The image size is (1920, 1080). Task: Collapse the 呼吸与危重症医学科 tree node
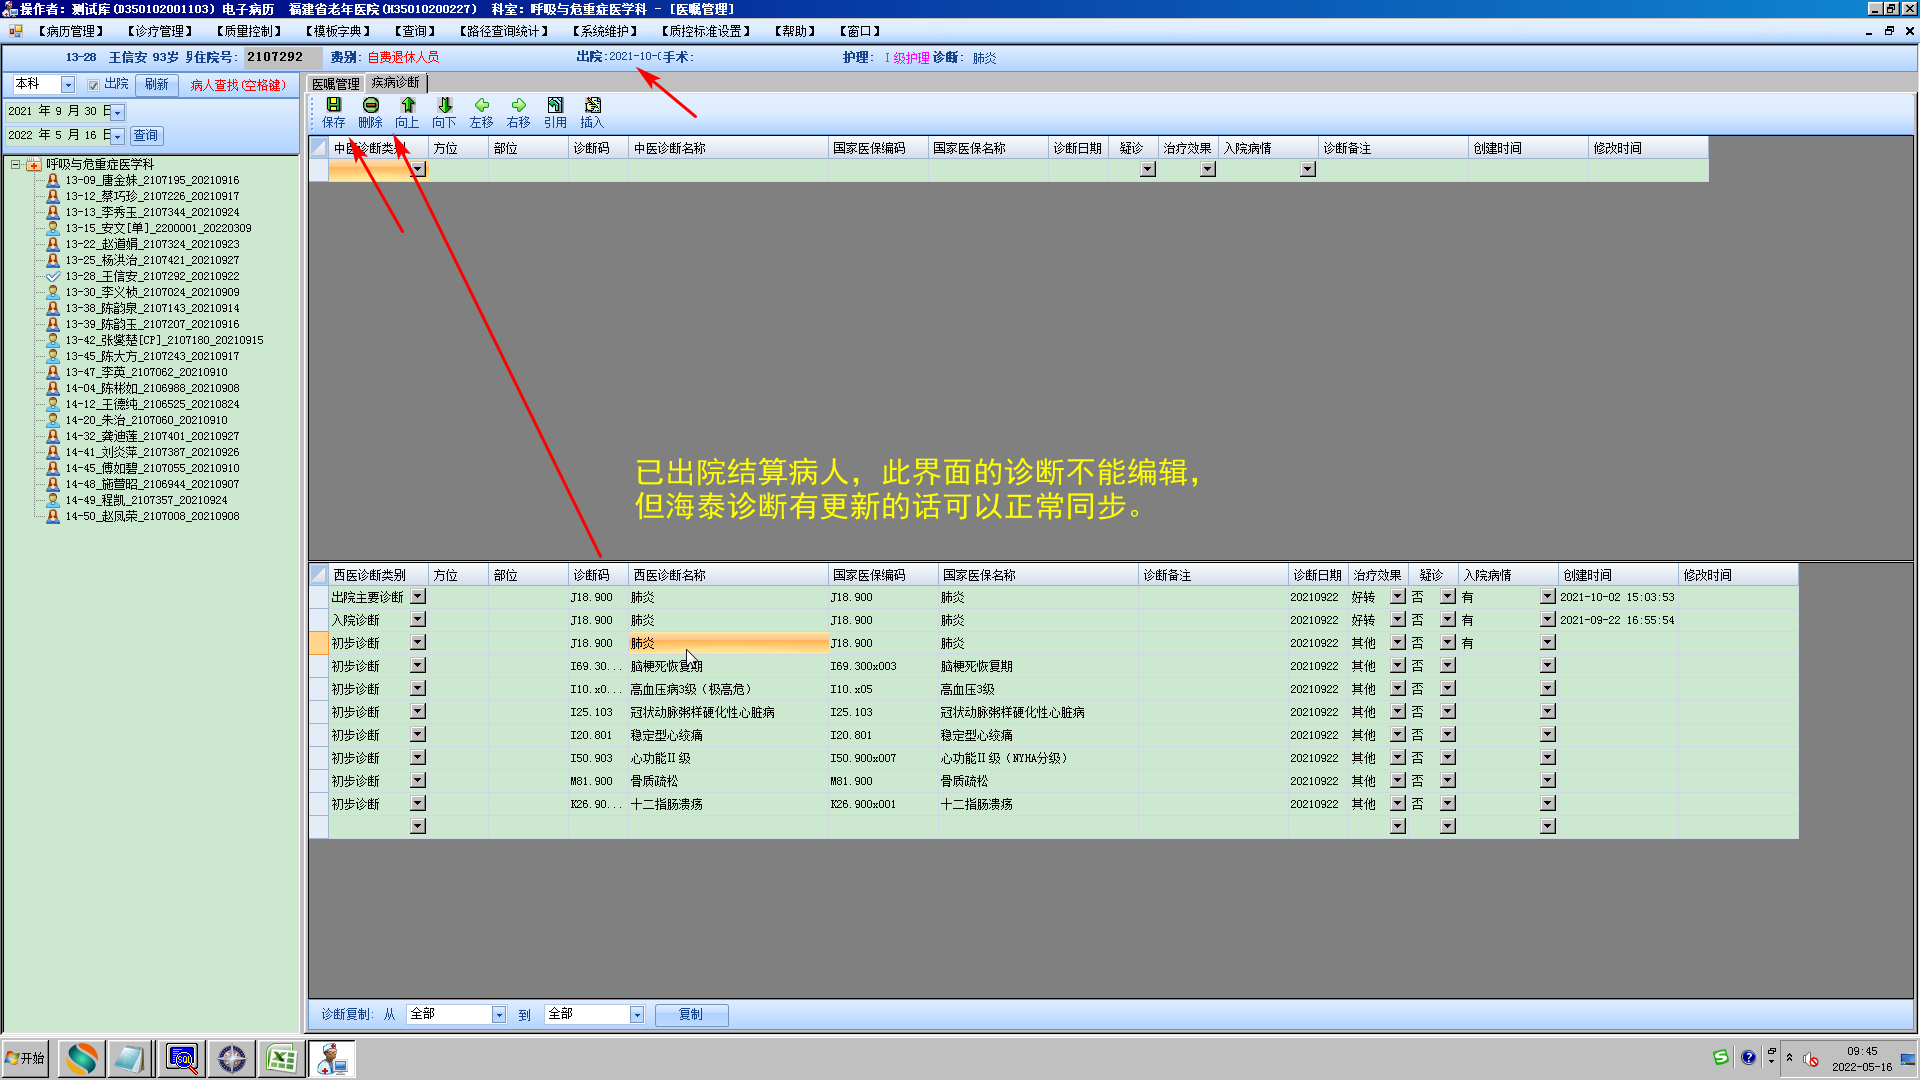coord(16,164)
